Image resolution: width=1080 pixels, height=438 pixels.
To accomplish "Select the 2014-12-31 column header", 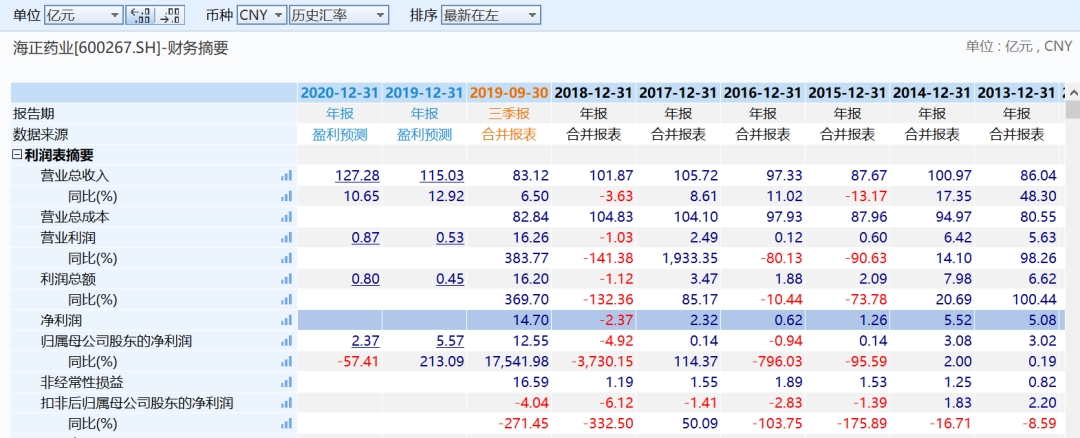I will tap(931, 92).
